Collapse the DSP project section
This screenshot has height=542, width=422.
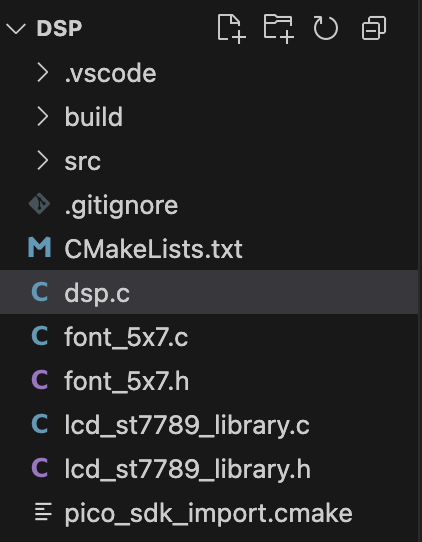point(16,29)
